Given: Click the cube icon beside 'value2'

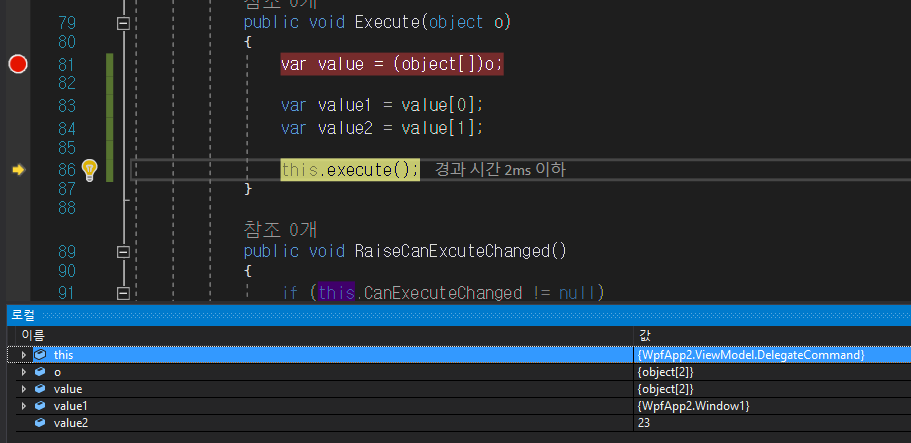Looking at the screenshot, I should pyautogui.click(x=40, y=423).
